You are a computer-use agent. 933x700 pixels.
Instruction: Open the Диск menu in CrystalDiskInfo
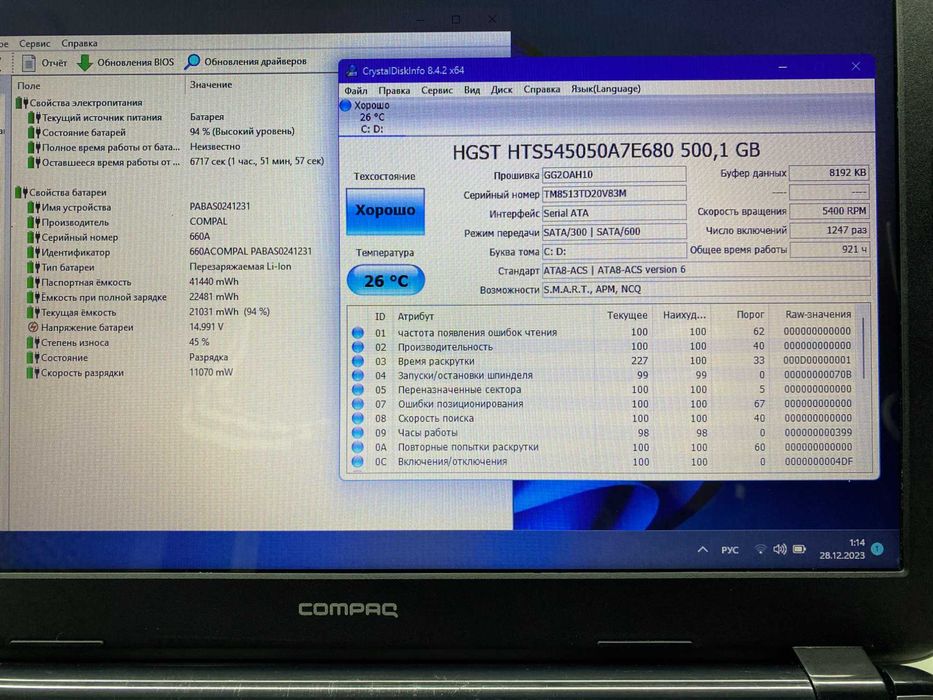point(502,89)
